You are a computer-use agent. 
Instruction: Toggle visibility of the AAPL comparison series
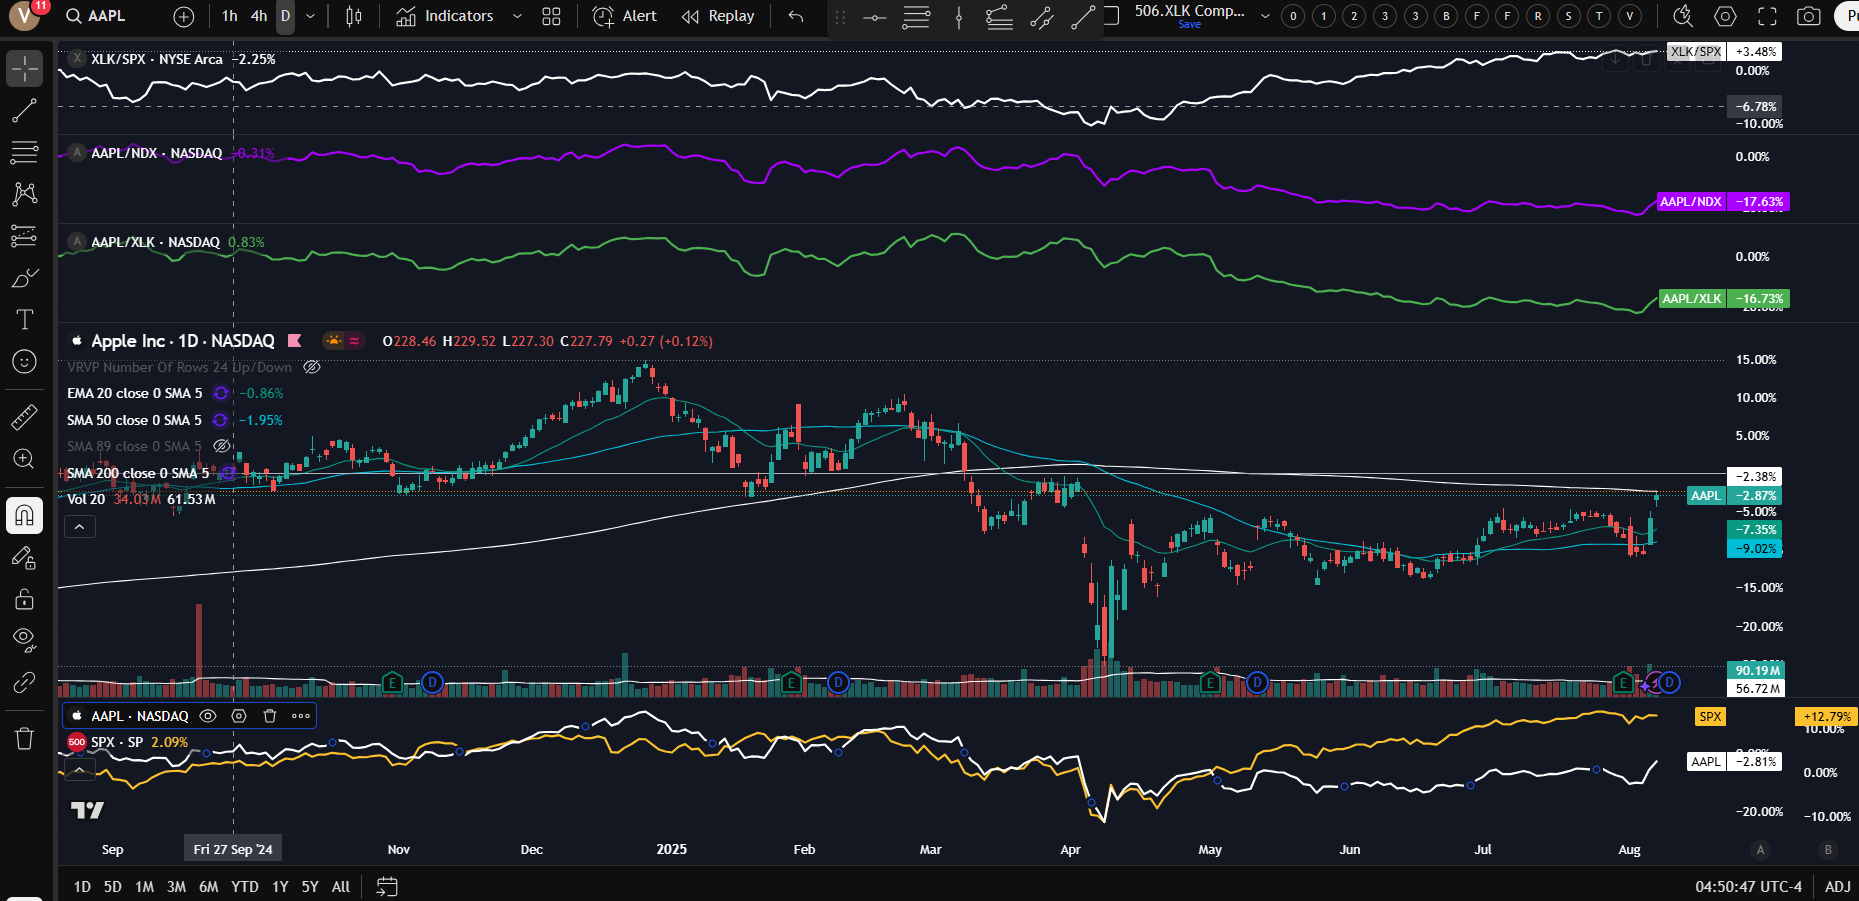click(x=208, y=716)
